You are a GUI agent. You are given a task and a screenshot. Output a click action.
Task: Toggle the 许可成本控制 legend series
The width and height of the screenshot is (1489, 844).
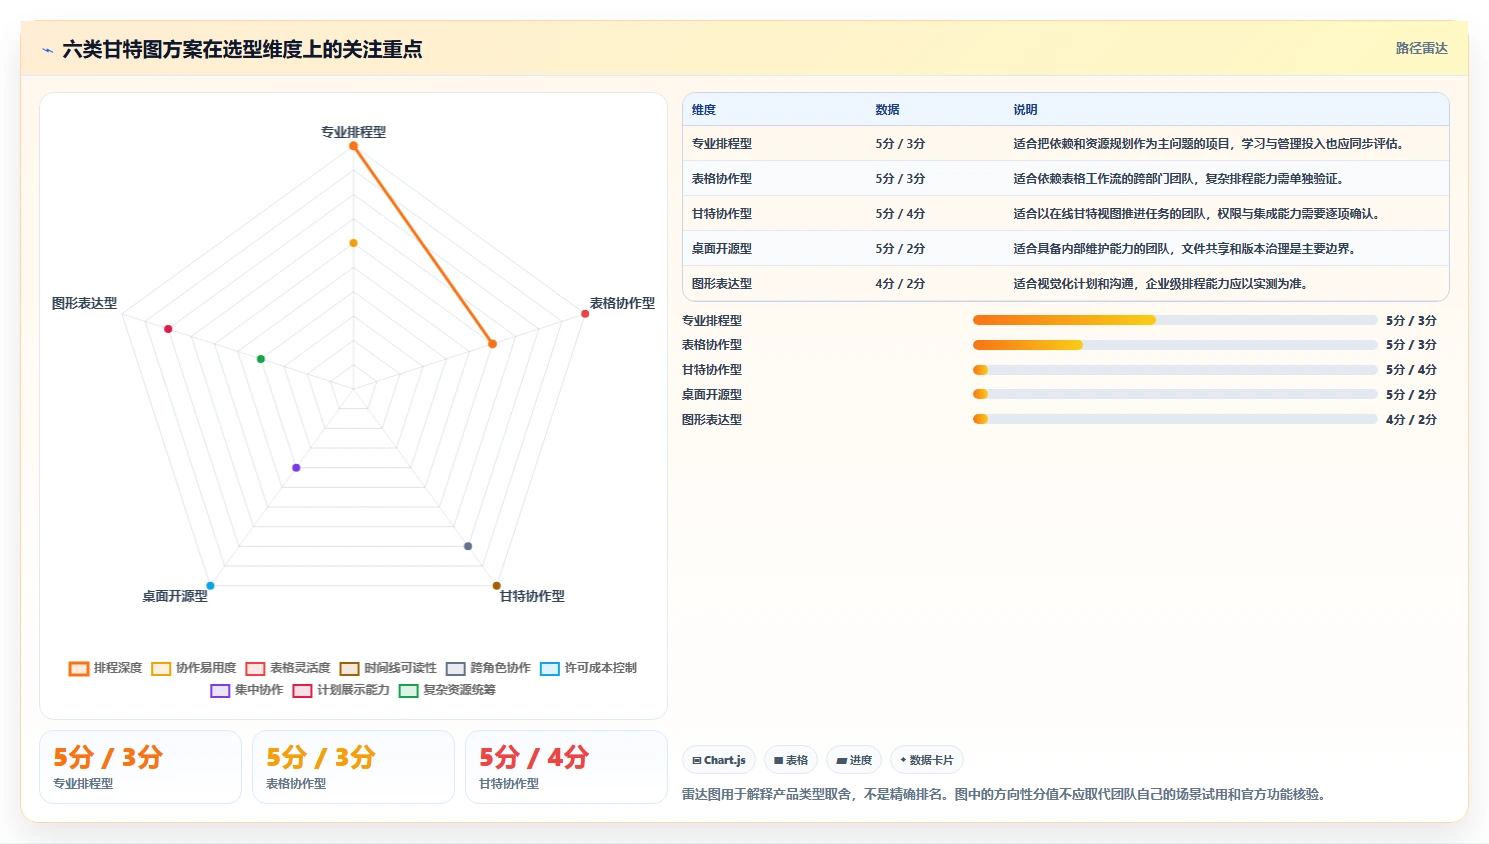tap(588, 668)
